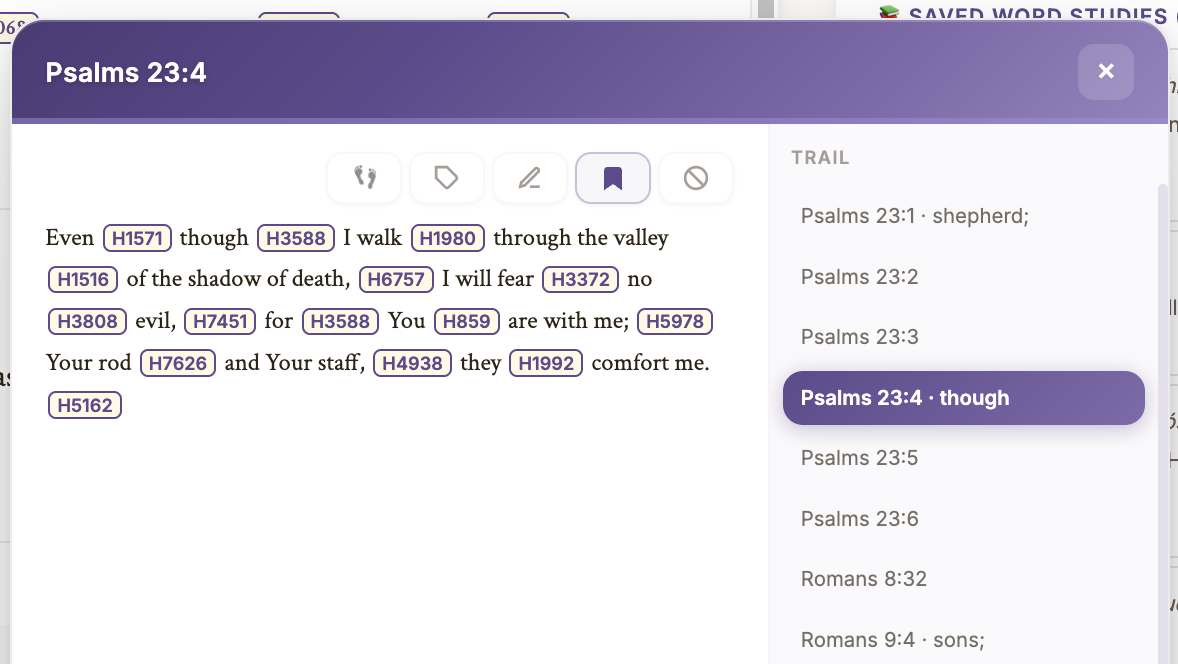Open Strong's badge H1980 for walk
Viewport: 1178px width, 664px height.
click(447, 238)
